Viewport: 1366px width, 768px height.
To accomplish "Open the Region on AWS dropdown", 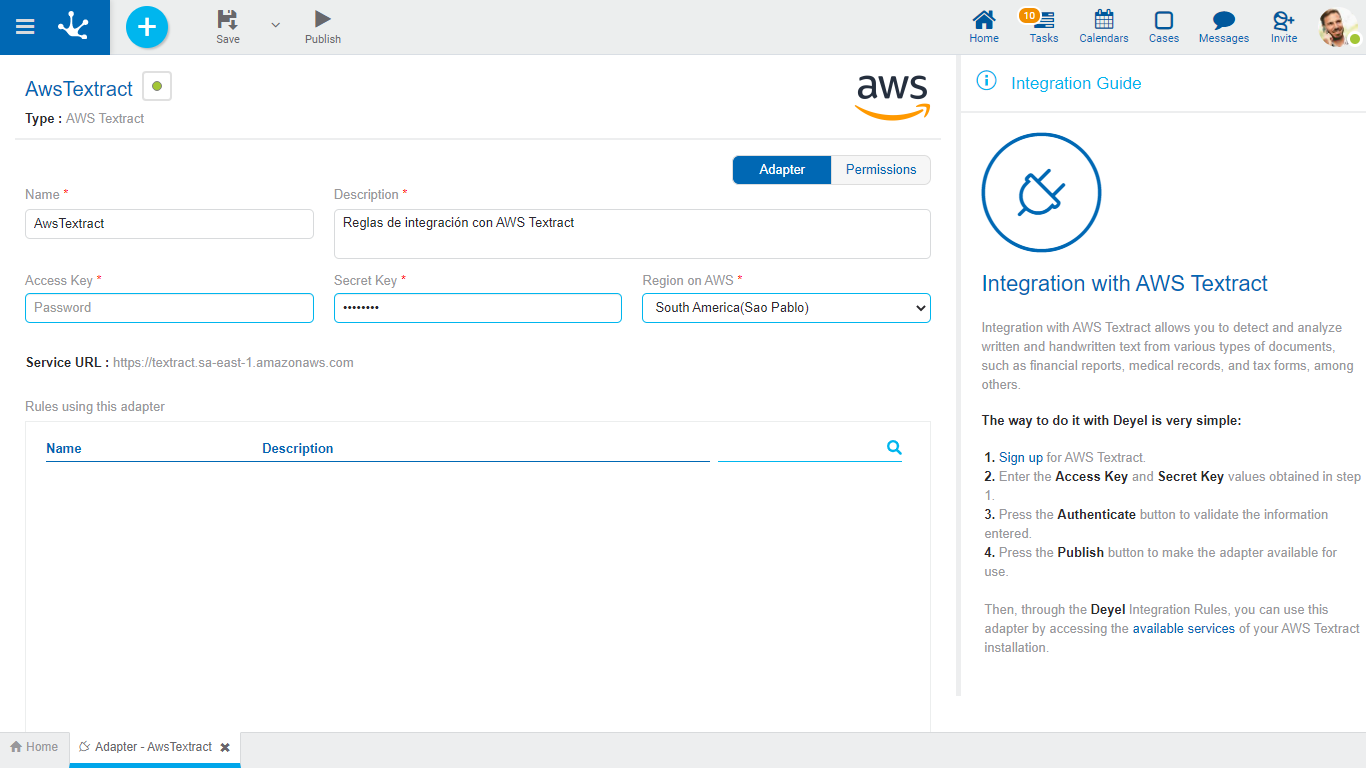I will [x=786, y=308].
